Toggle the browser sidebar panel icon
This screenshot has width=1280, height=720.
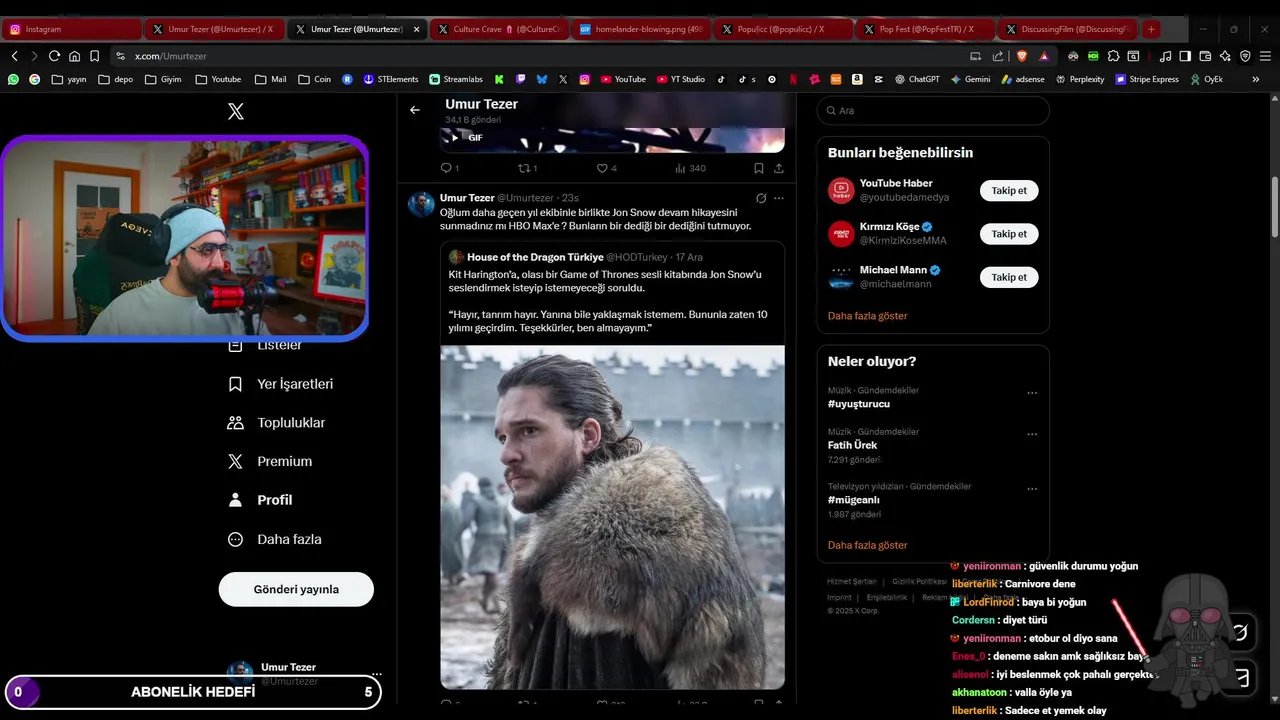coord(1185,56)
